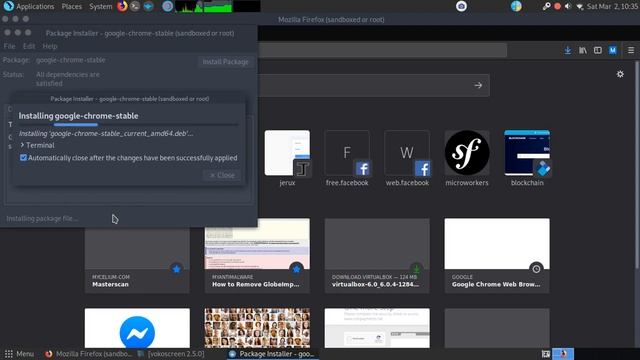The height and width of the screenshot is (360, 640).
Task: Click the highlighted workspace switcher cell
Action: coord(563,354)
